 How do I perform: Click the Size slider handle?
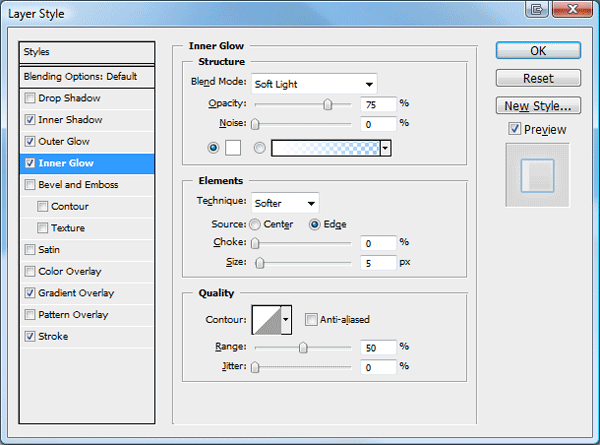(x=260, y=263)
